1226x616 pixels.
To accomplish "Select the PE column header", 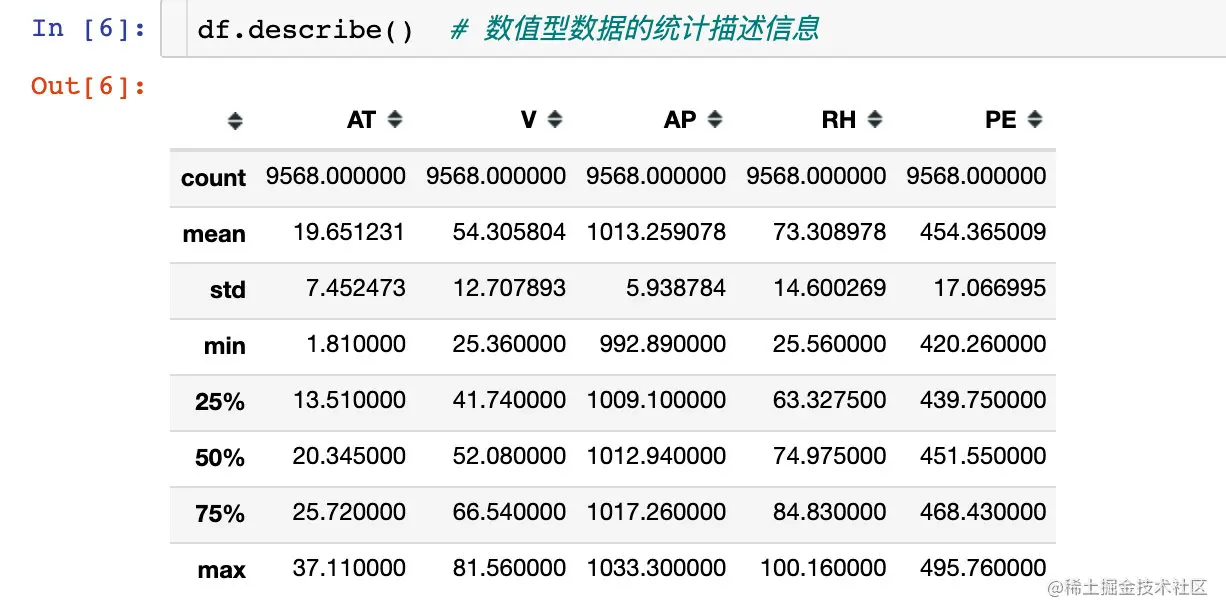I will click(x=1000, y=120).
